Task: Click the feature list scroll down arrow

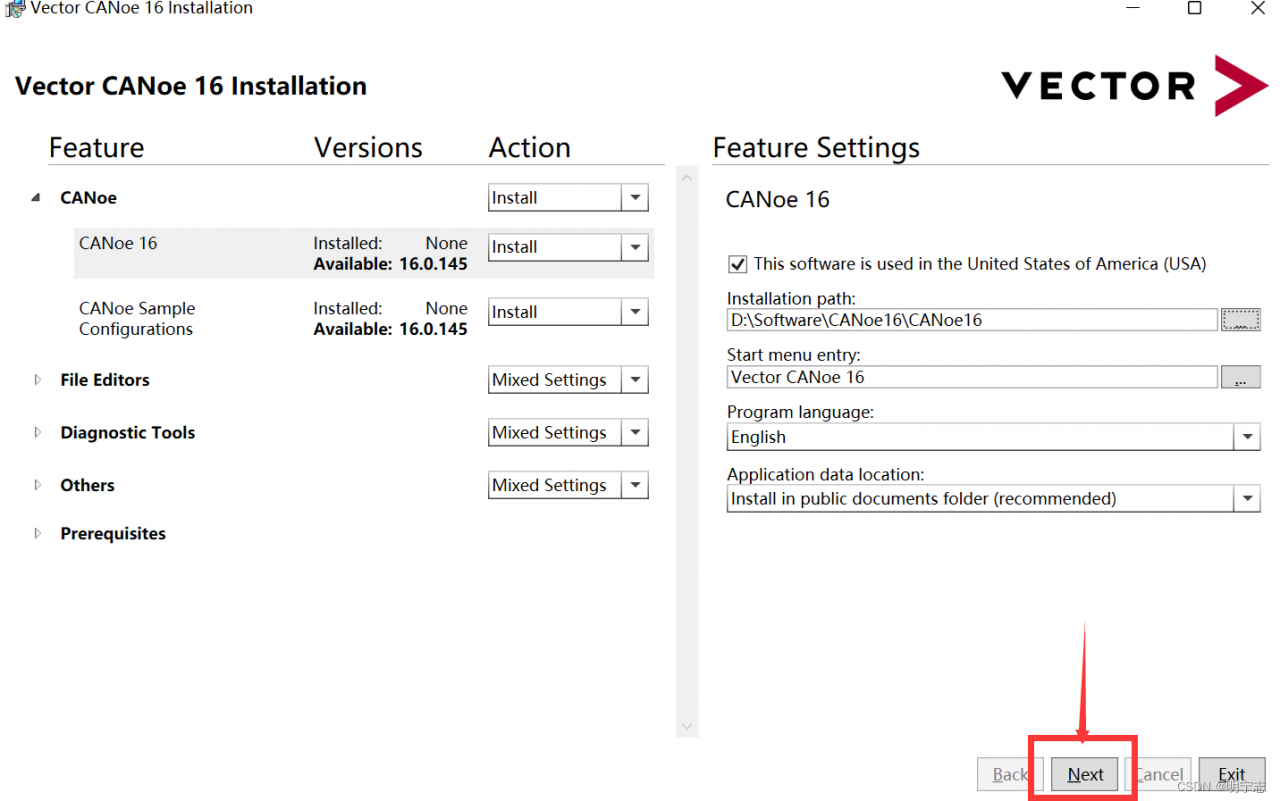Action: tap(687, 726)
